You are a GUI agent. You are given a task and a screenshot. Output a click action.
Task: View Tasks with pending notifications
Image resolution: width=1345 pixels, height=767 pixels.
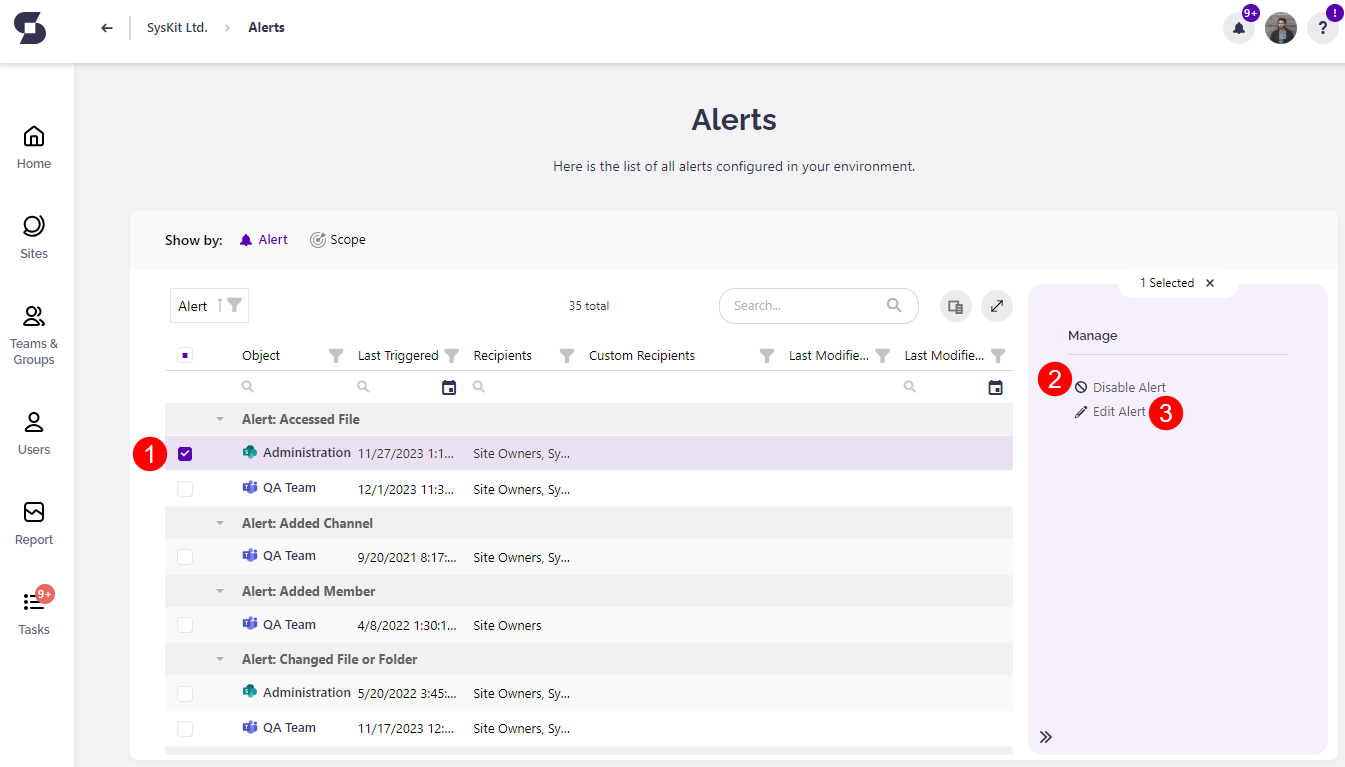(x=33, y=613)
